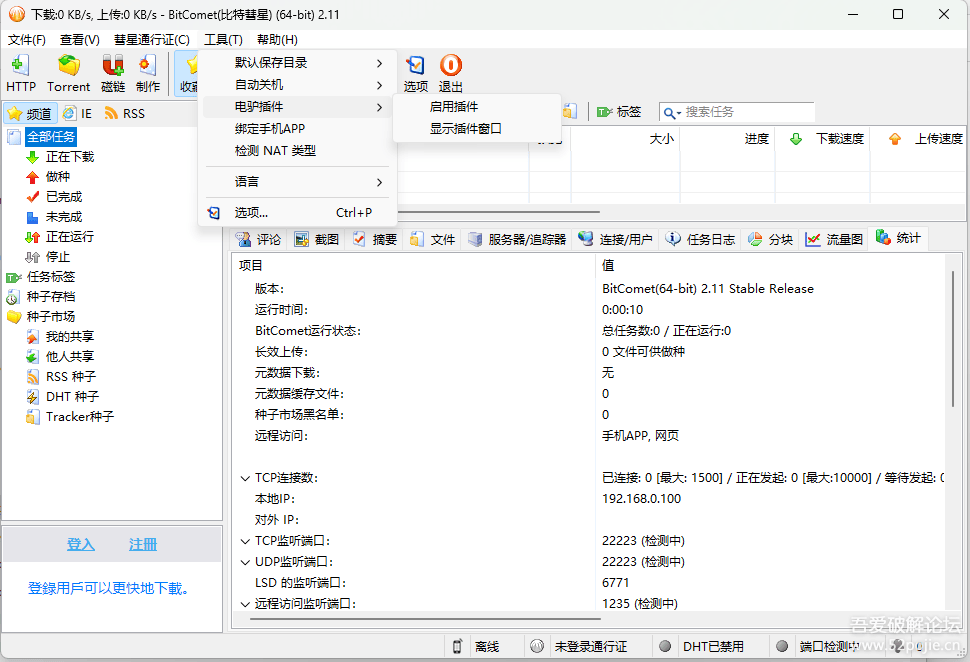Open 种子存档 torrent archive
This screenshot has width=970, height=662.
(41, 297)
